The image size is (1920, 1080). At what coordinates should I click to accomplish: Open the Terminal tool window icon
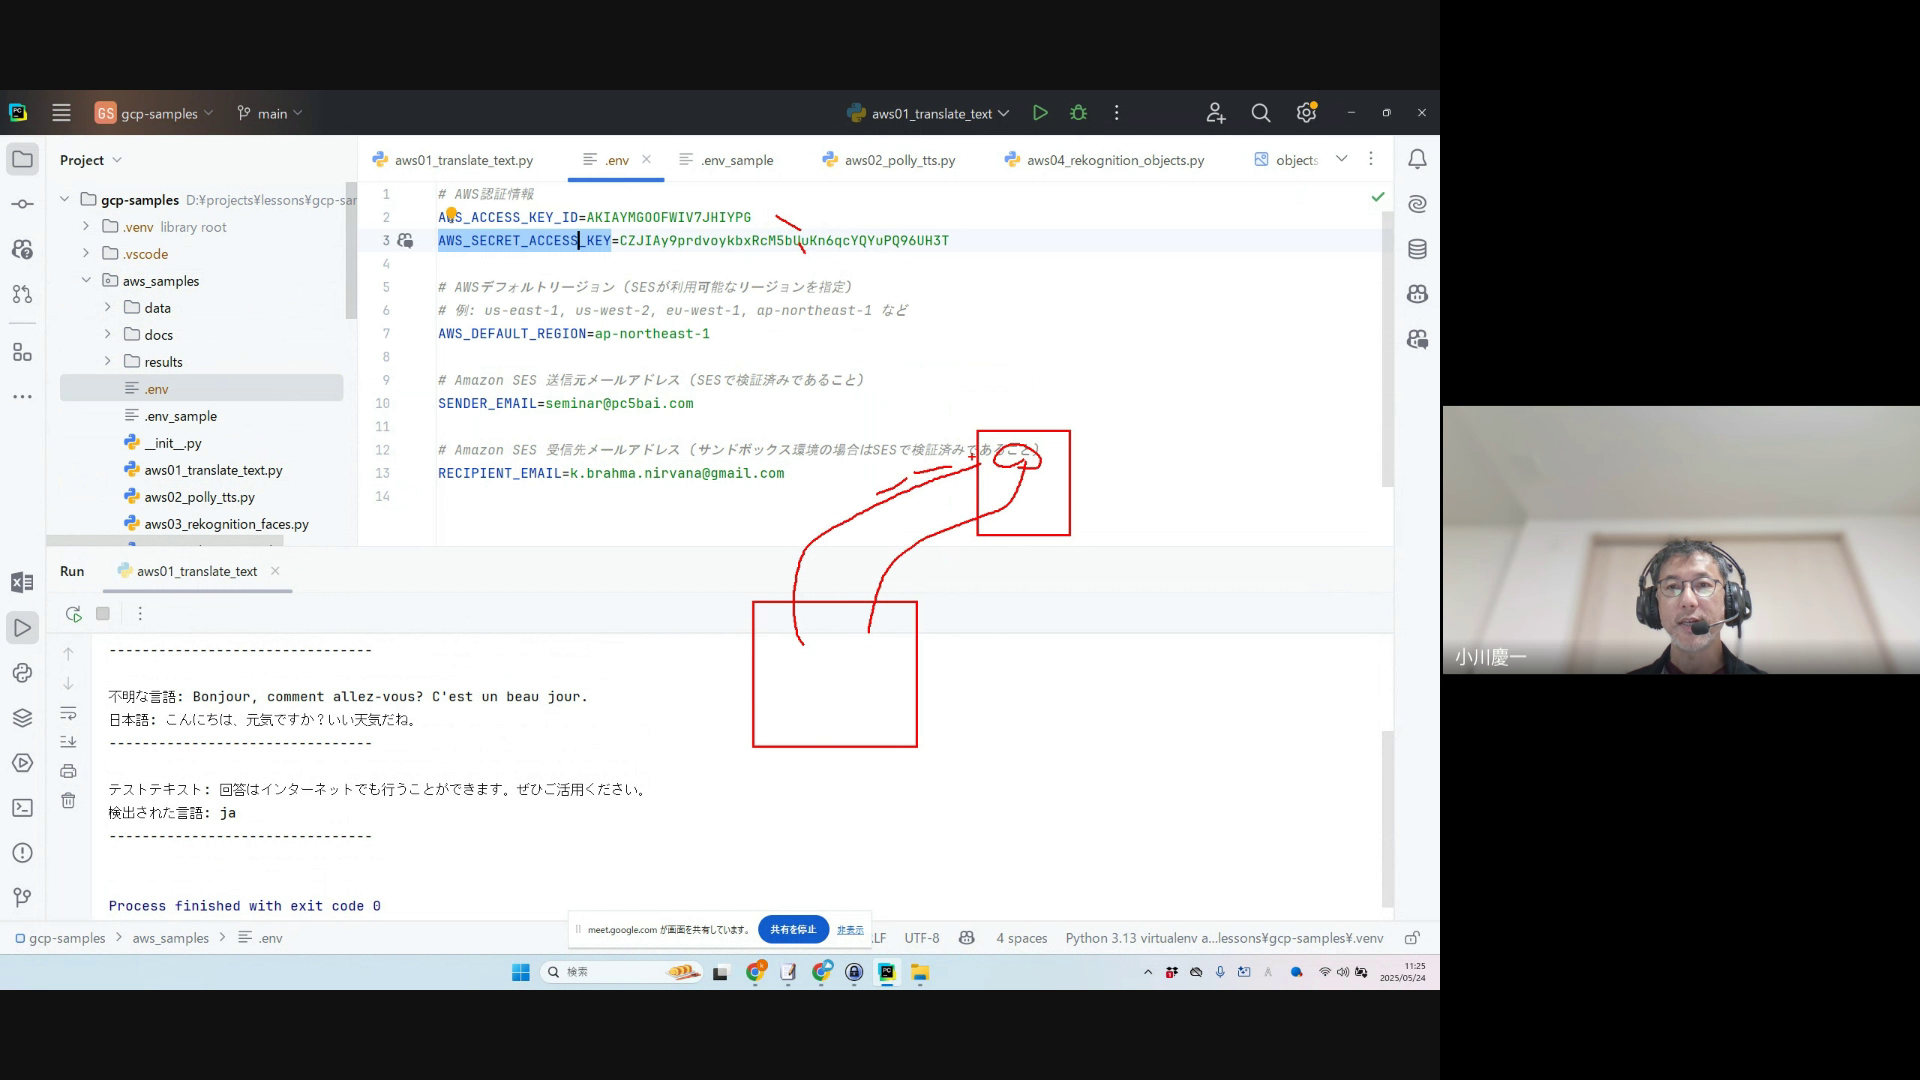(22, 808)
